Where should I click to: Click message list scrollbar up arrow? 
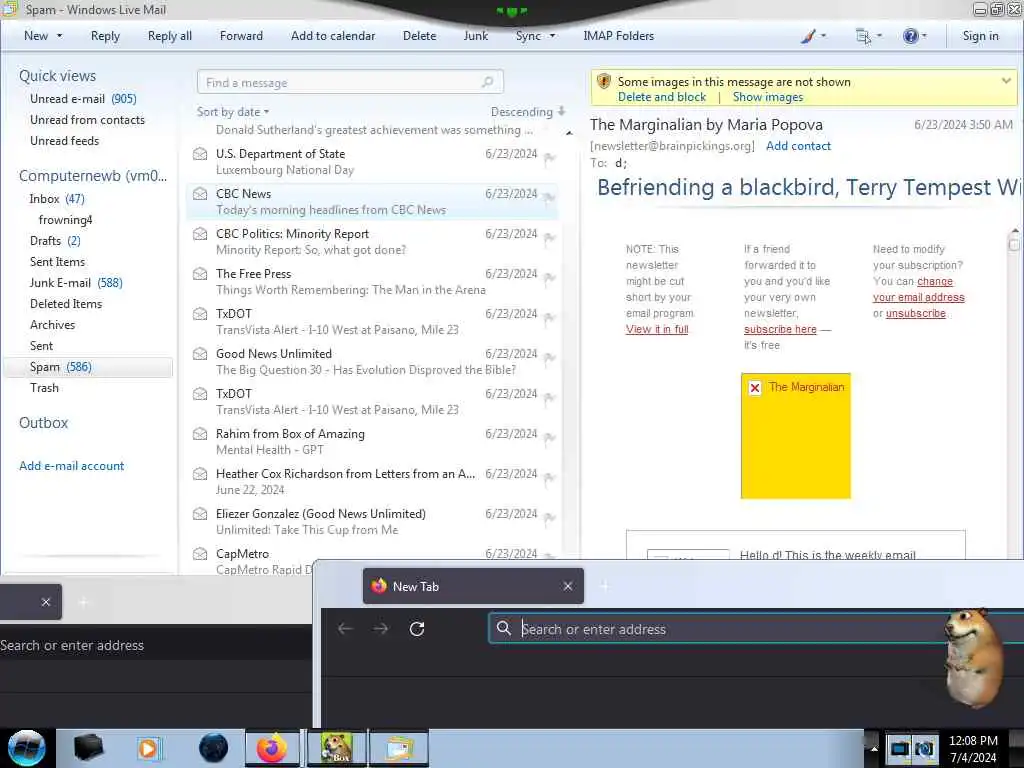pos(569,133)
